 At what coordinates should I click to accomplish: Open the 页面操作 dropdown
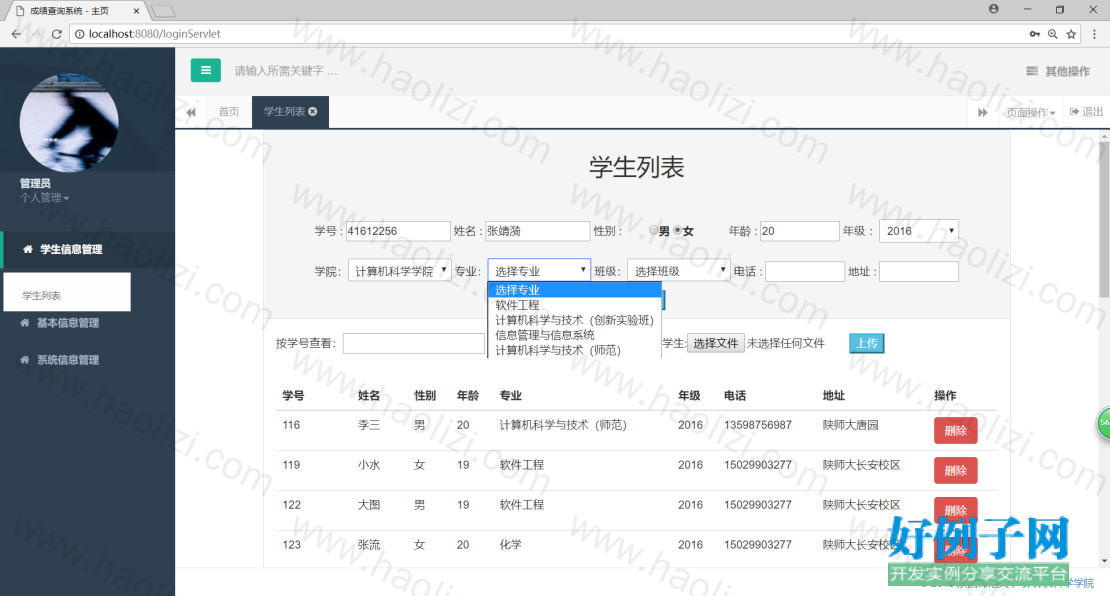[1031, 113]
